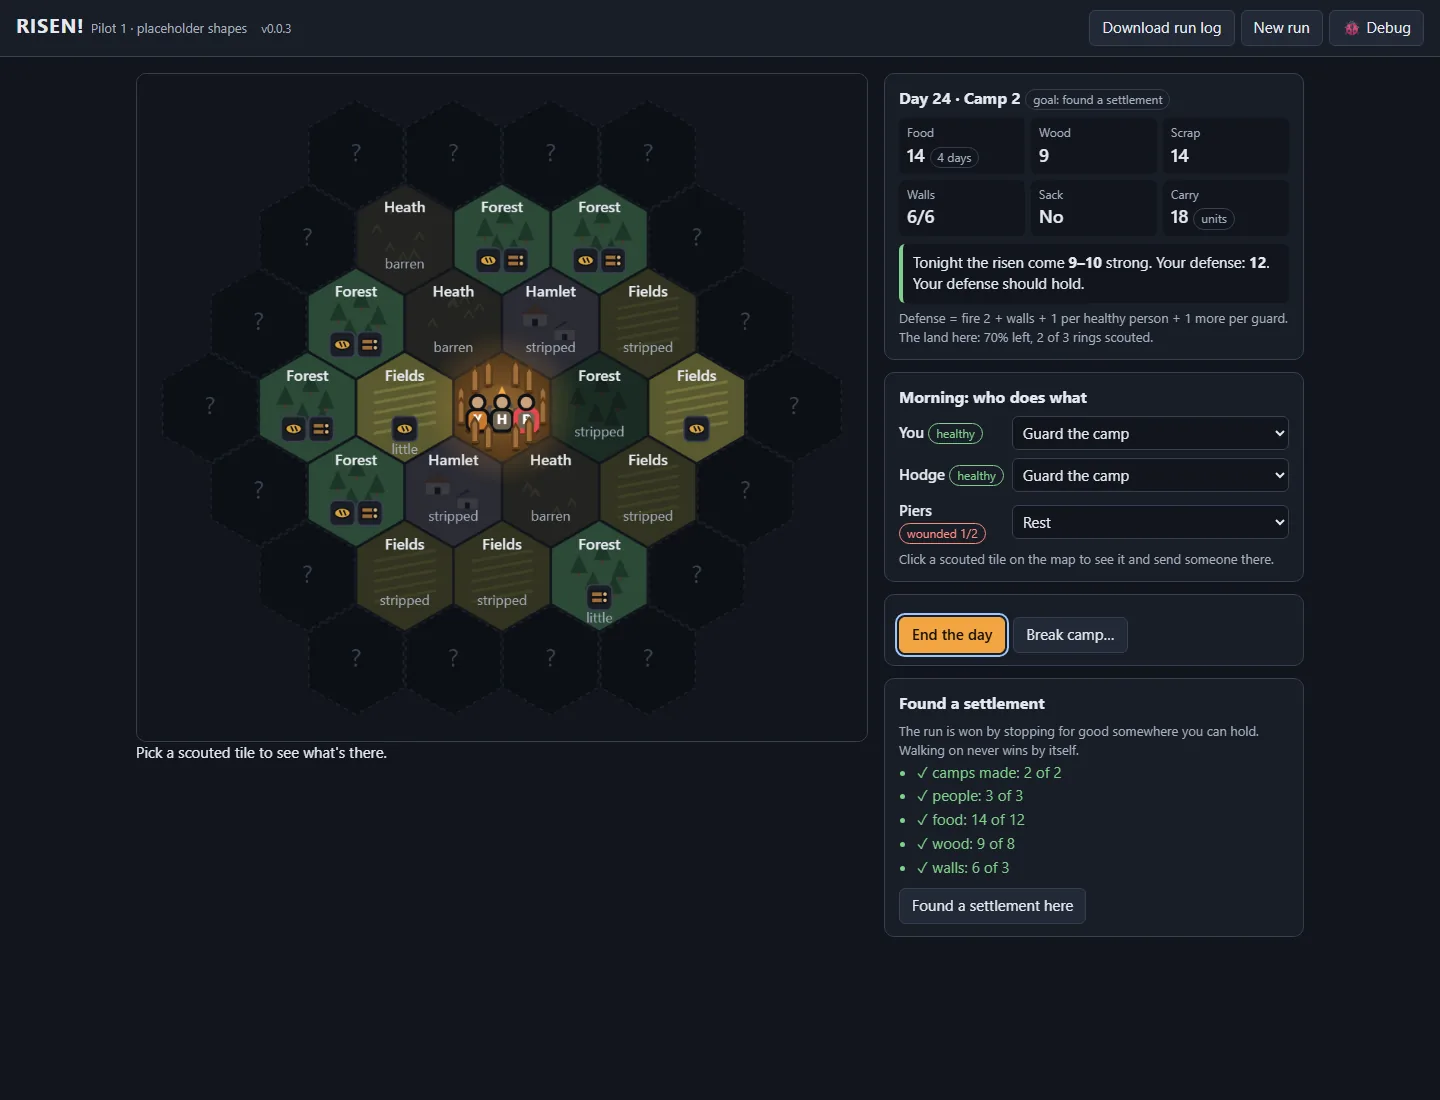Click the '4 days' food badge
This screenshot has width=1440, height=1100.
point(954,158)
